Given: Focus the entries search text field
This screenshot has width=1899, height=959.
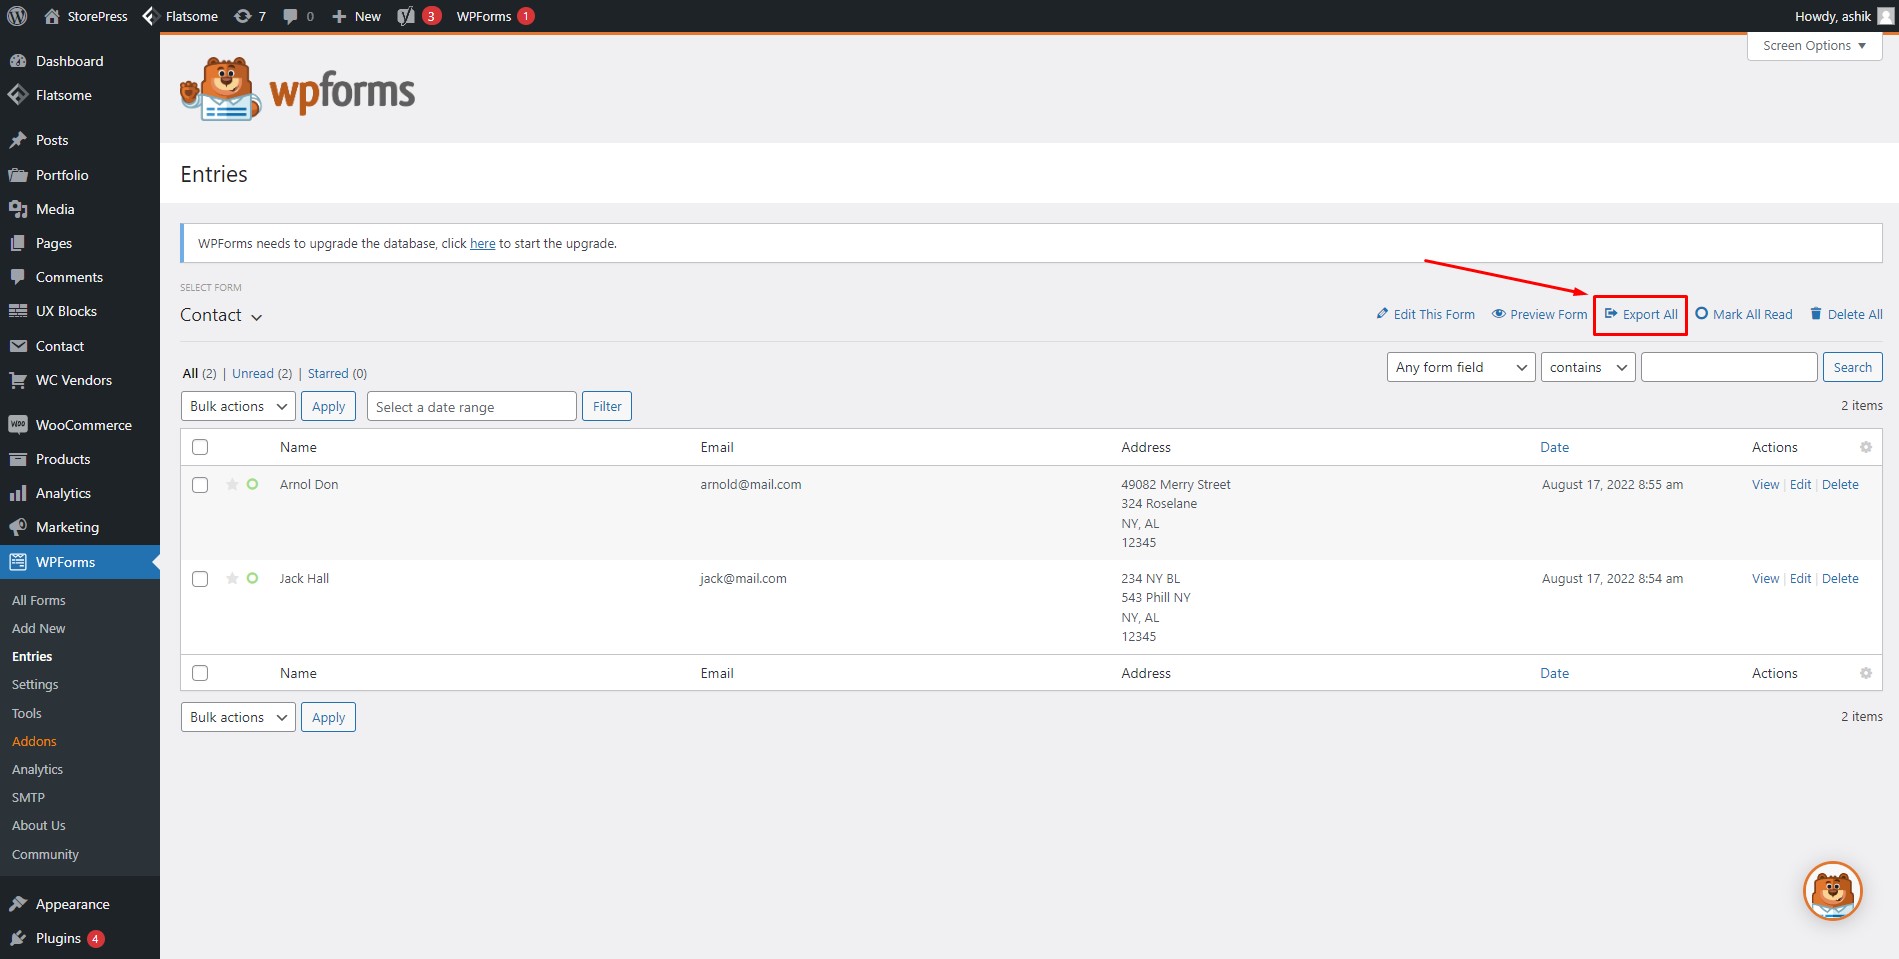Looking at the screenshot, I should pyautogui.click(x=1729, y=367).
